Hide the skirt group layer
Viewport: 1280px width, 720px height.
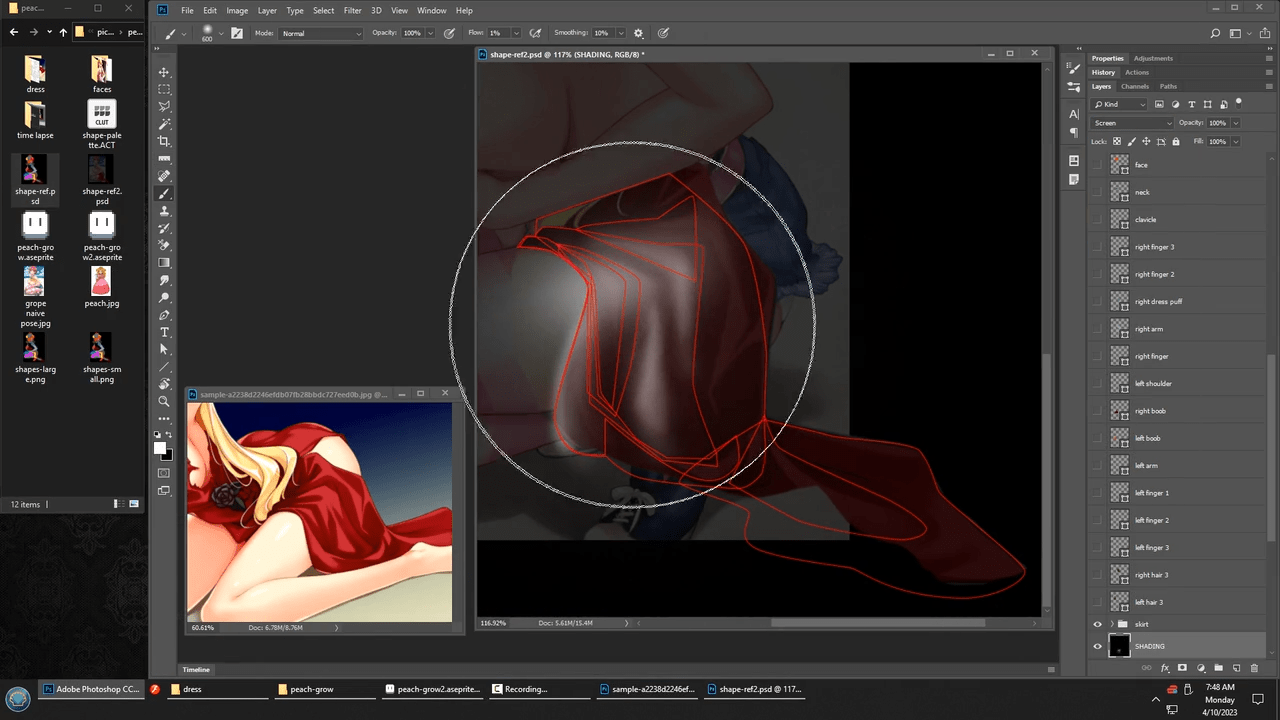pyautogui.click(x=1097, y=624)
